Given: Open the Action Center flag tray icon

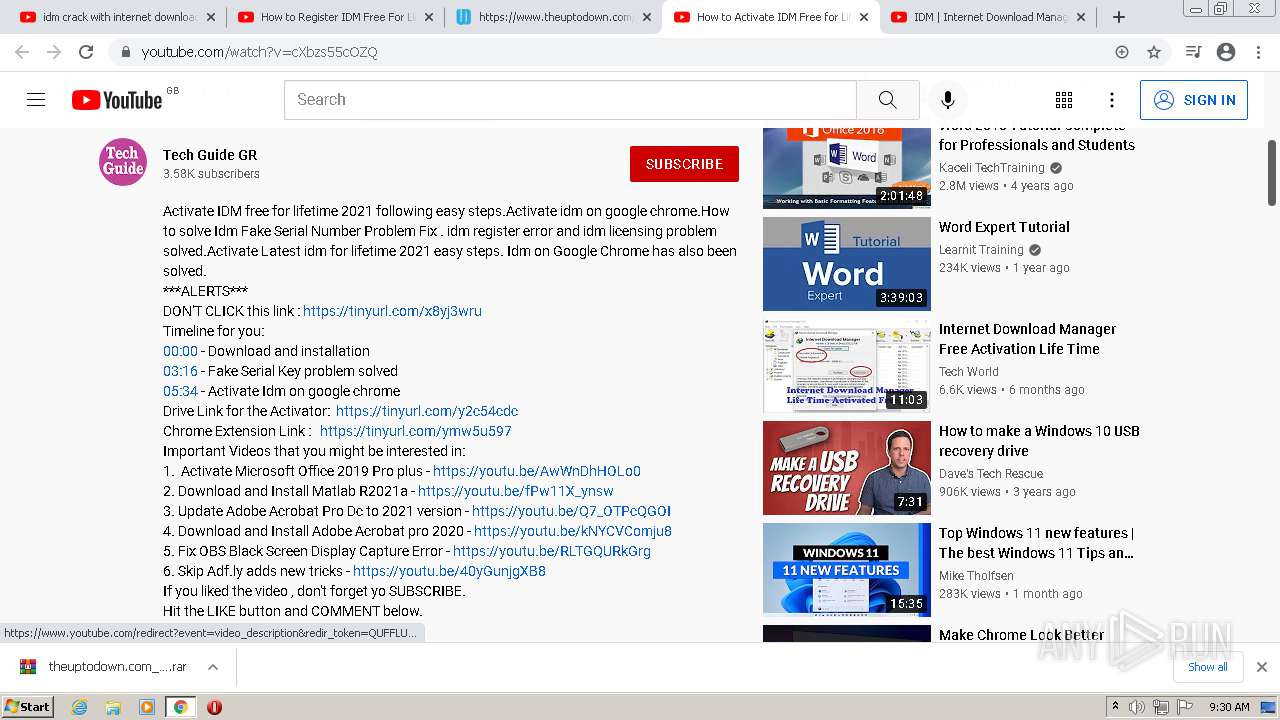Looking at the screenshot, I should pyautogui.click(x=1184, y=707).
